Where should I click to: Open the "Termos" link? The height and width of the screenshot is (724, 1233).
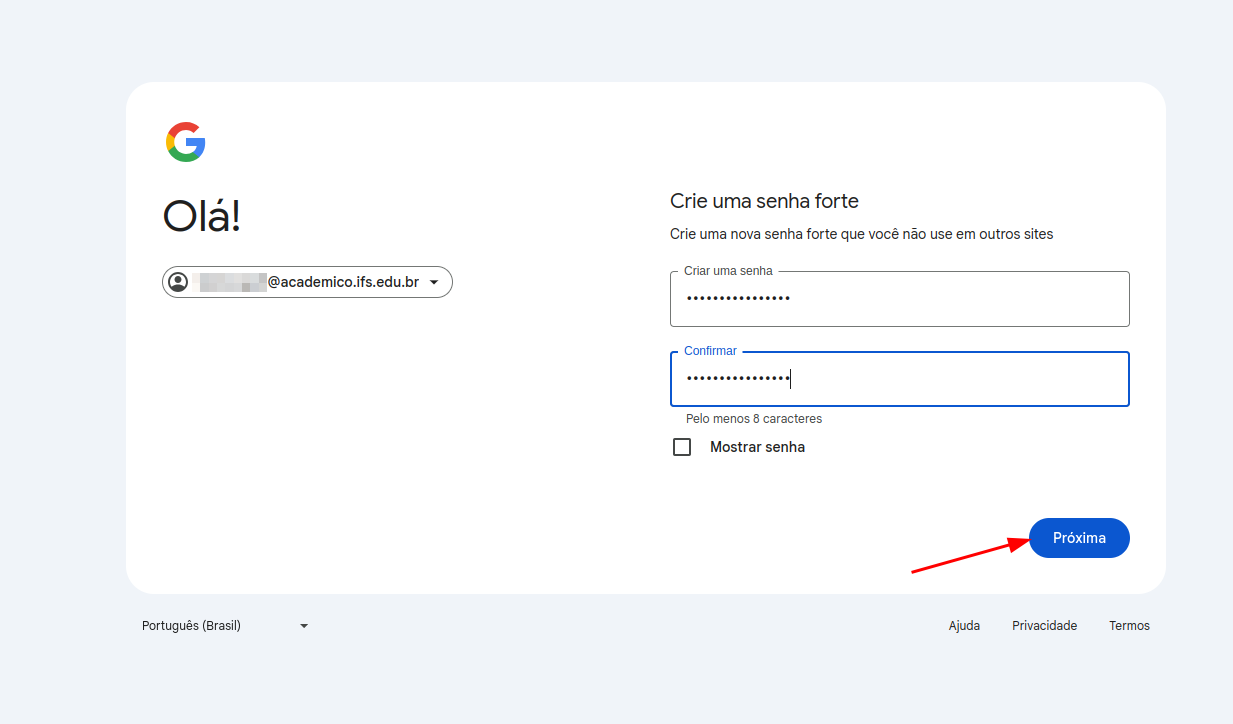tap(1129, 626)
